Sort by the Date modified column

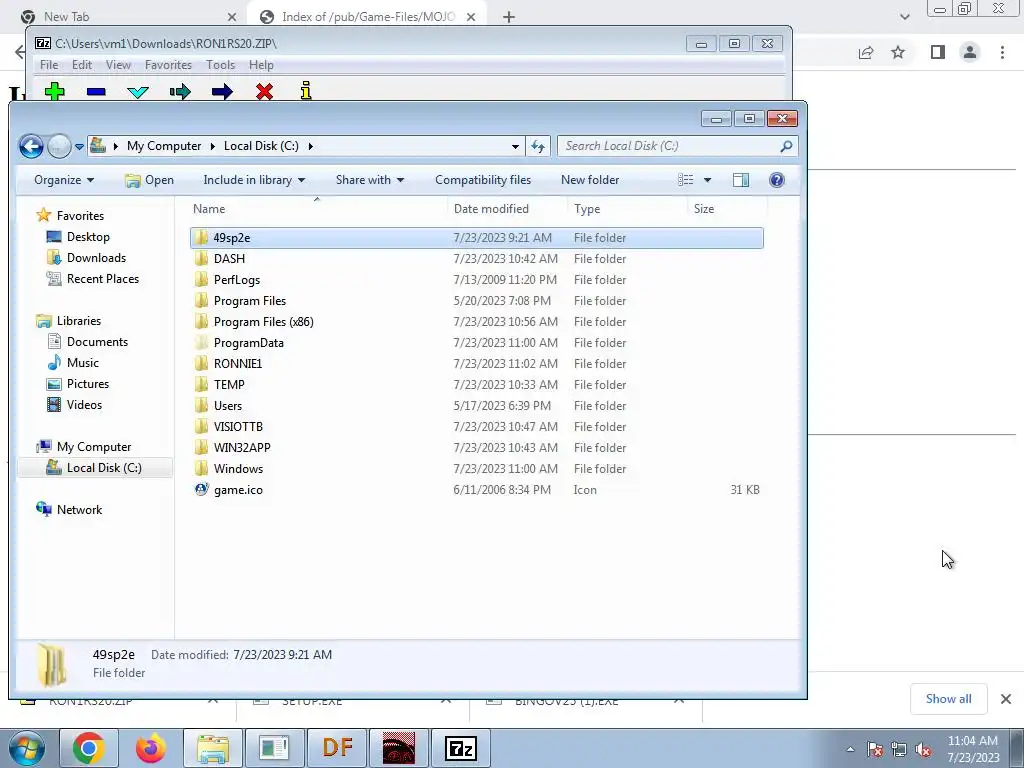[507, 209]
